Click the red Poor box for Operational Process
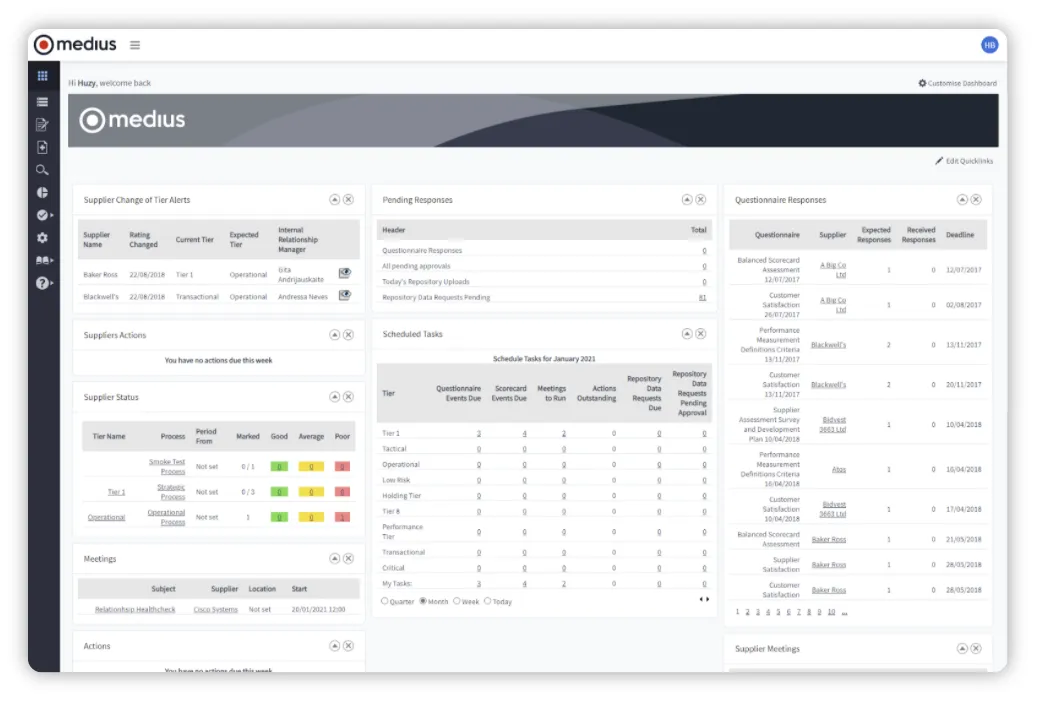This screenshot has height=708, width=1050. pos(342,517)
